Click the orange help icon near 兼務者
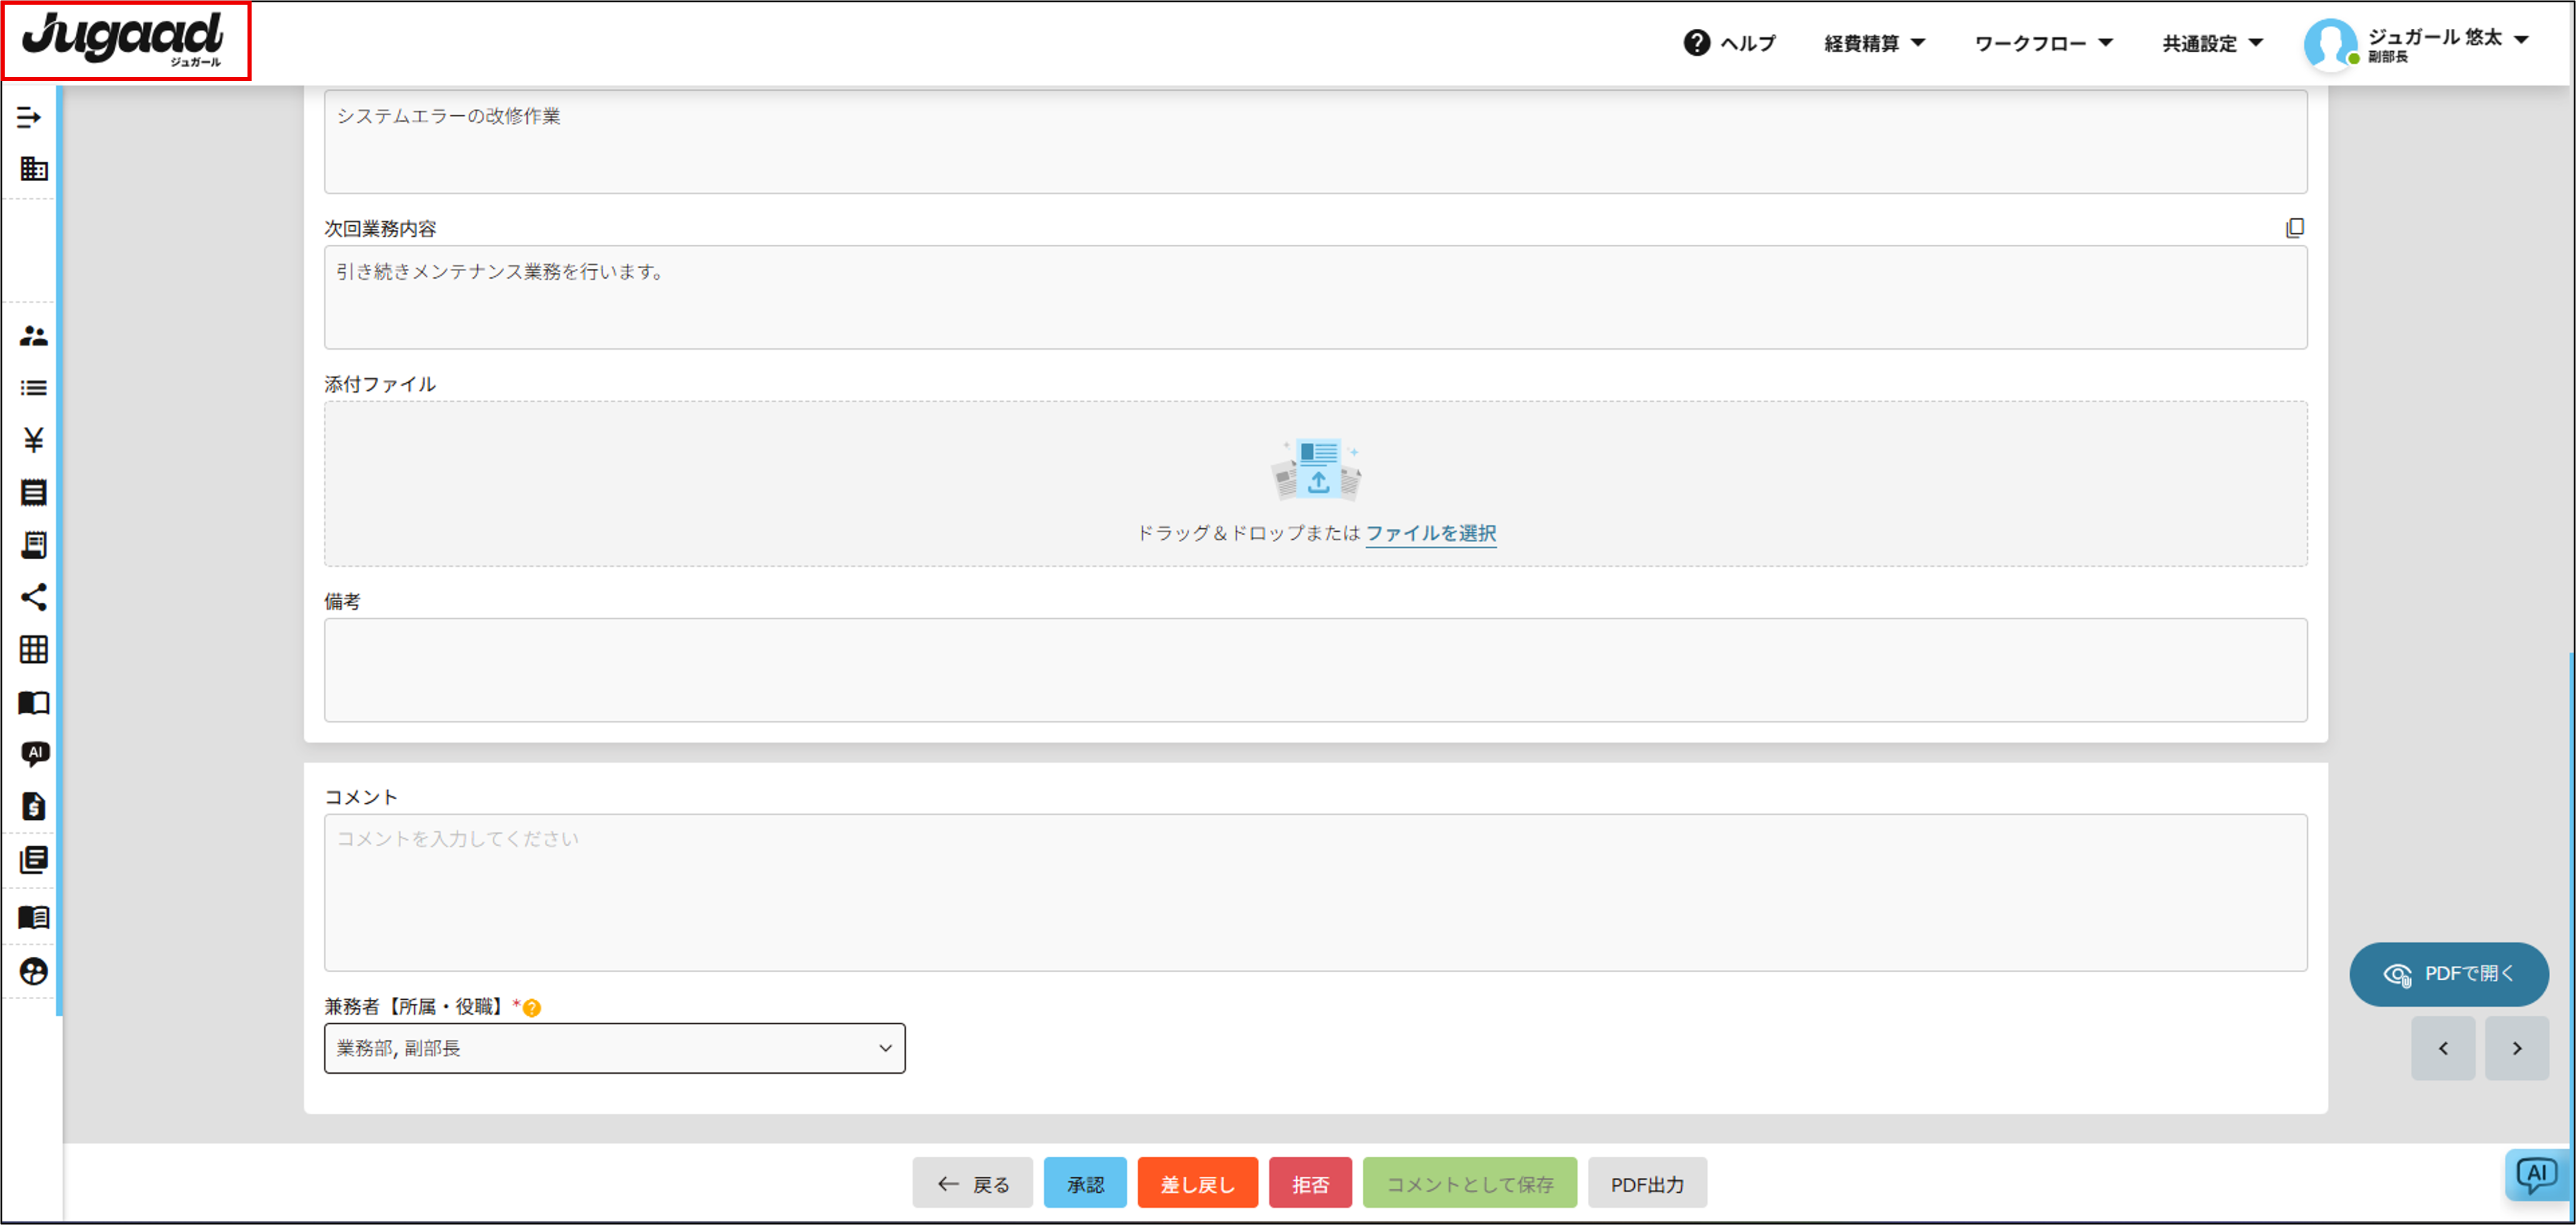 (532, 1008)
